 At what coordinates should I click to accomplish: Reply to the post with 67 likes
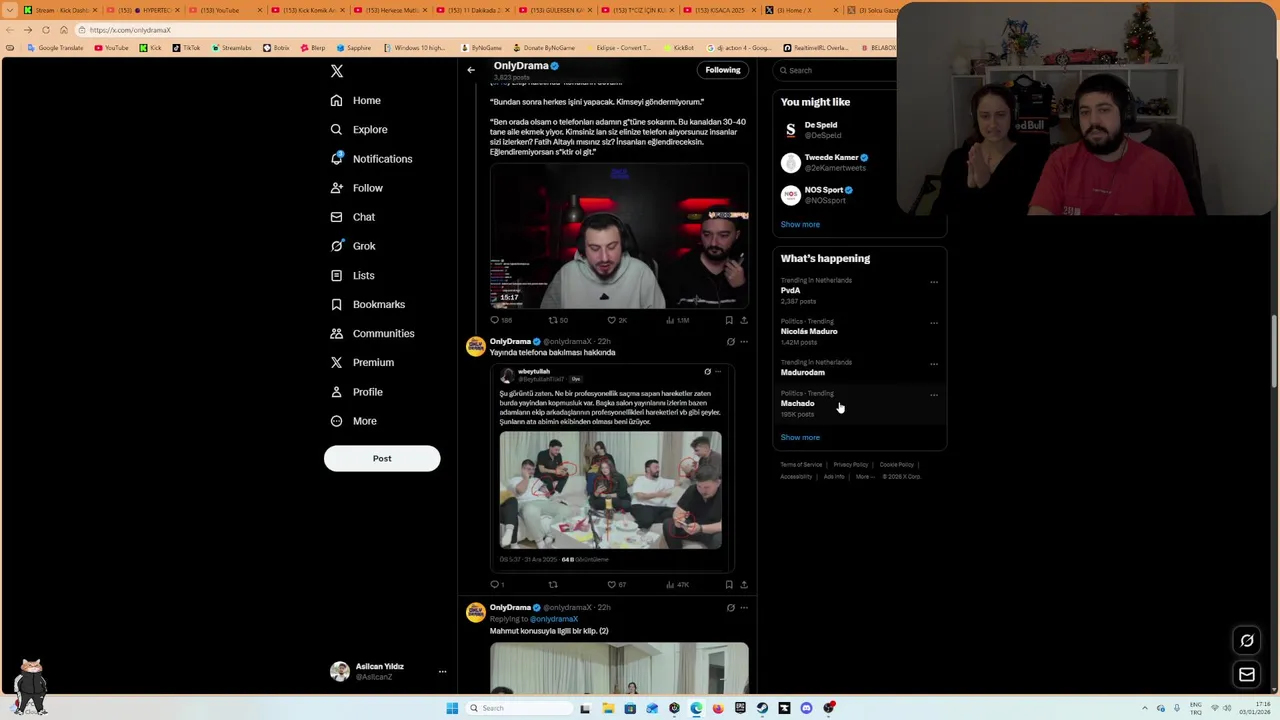497,584
